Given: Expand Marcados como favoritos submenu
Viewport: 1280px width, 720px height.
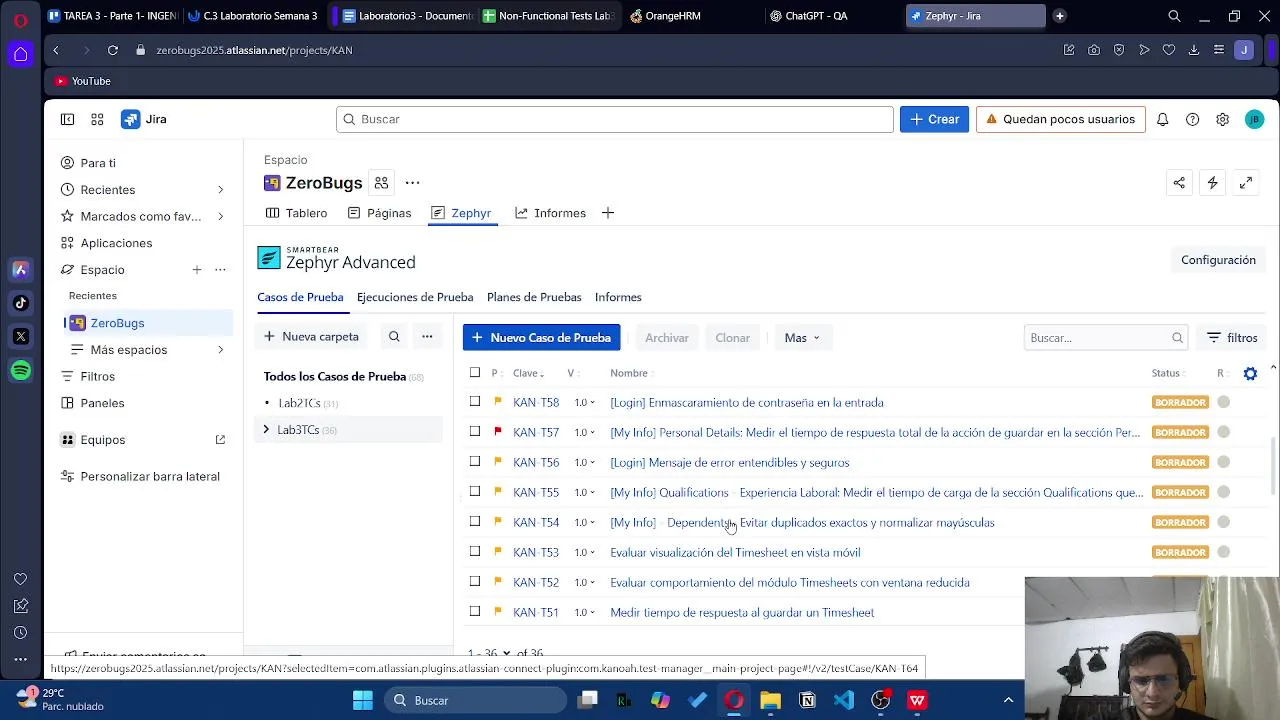Looking at the screenshot, I should pyautogui.click(x=220, y=216).
